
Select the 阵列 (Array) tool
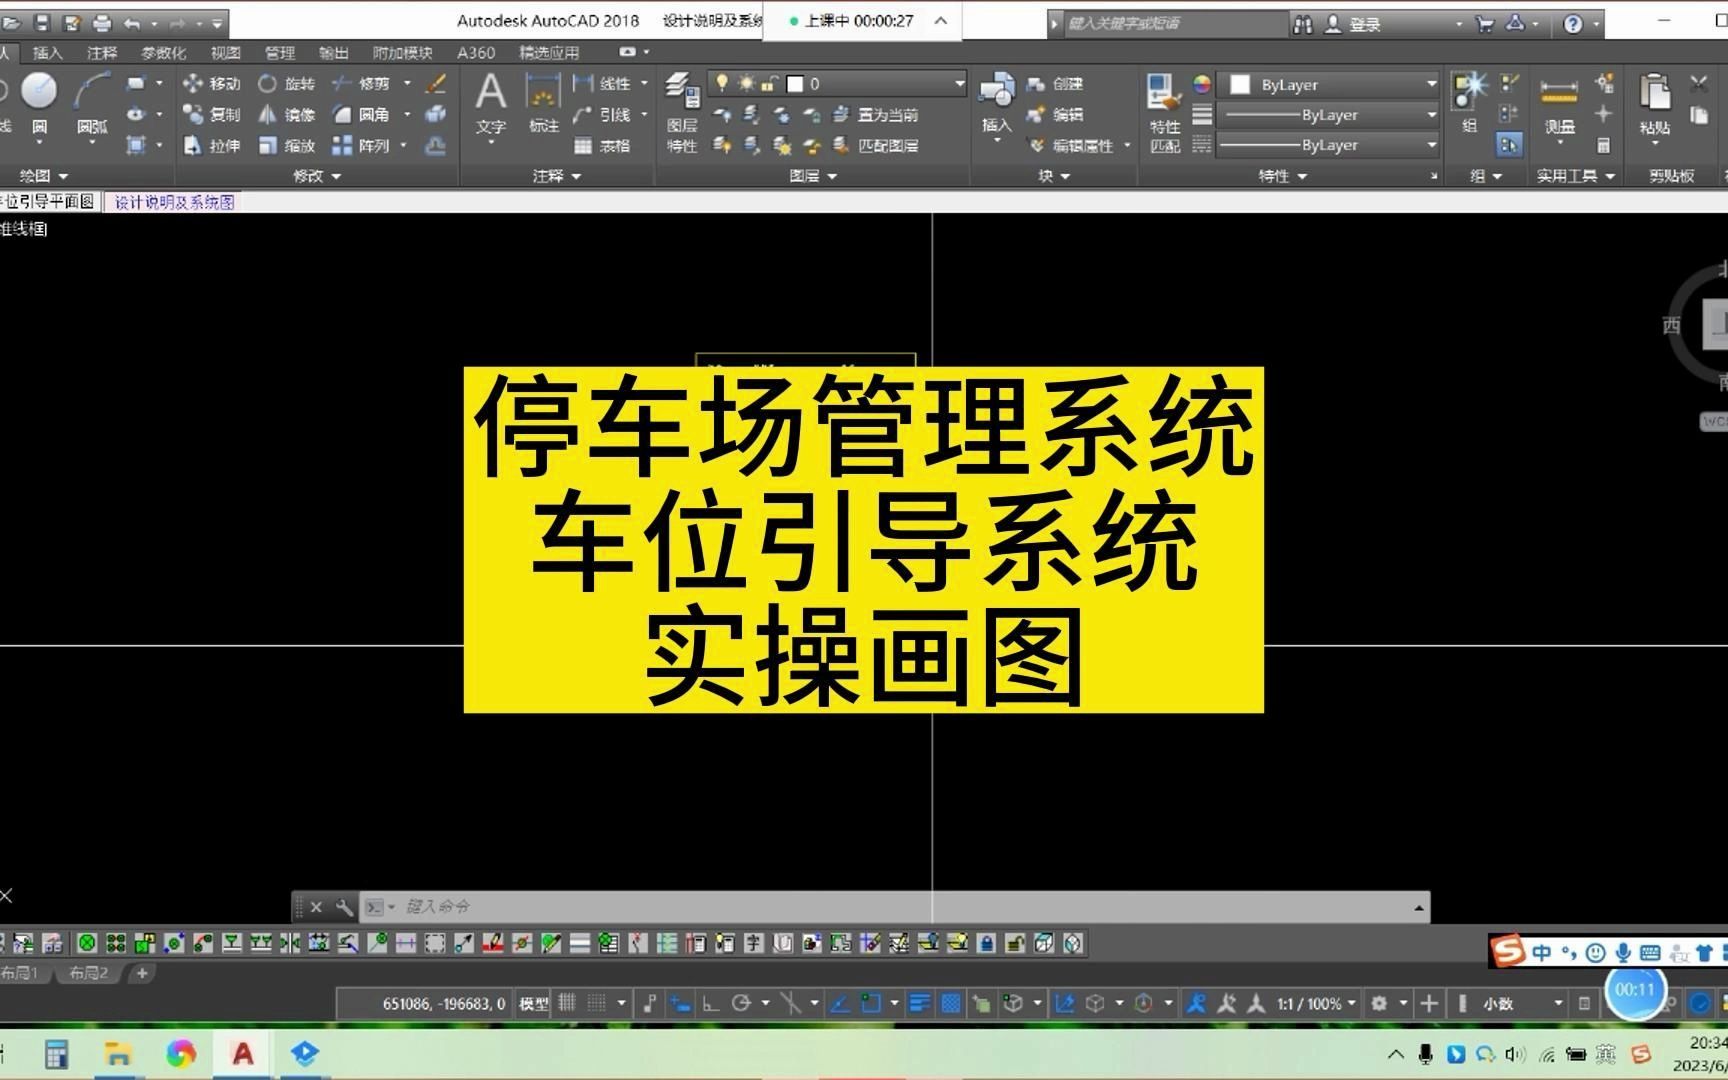pos(362,146)
